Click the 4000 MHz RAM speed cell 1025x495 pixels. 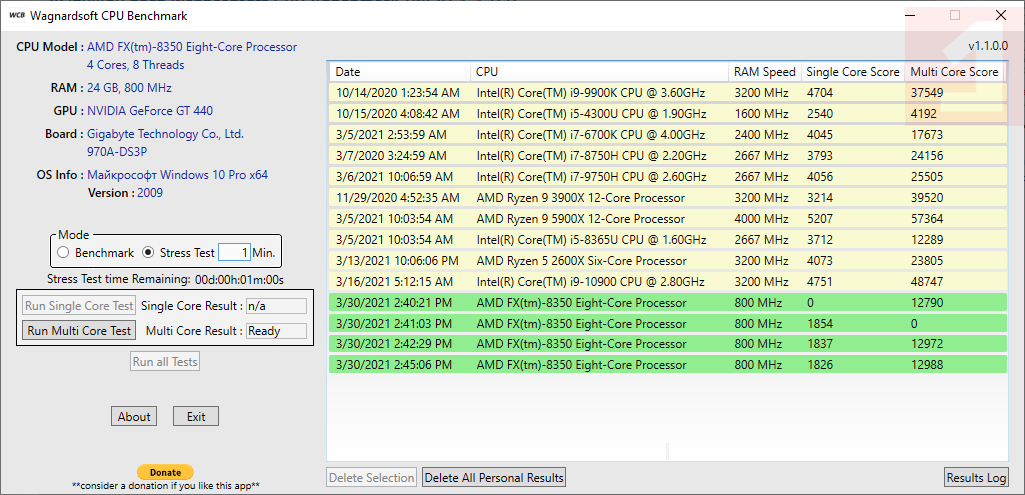(x=761, y=219)
